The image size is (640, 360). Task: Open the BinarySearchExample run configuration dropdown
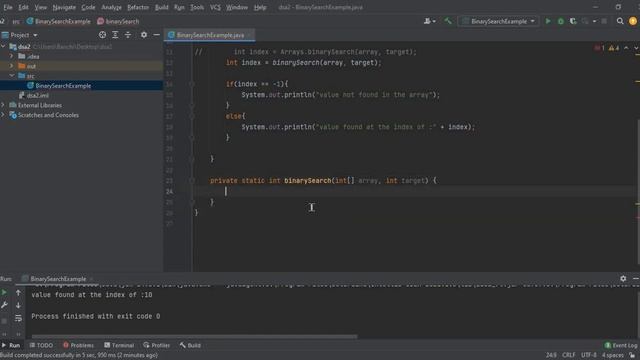click(498, 21)
